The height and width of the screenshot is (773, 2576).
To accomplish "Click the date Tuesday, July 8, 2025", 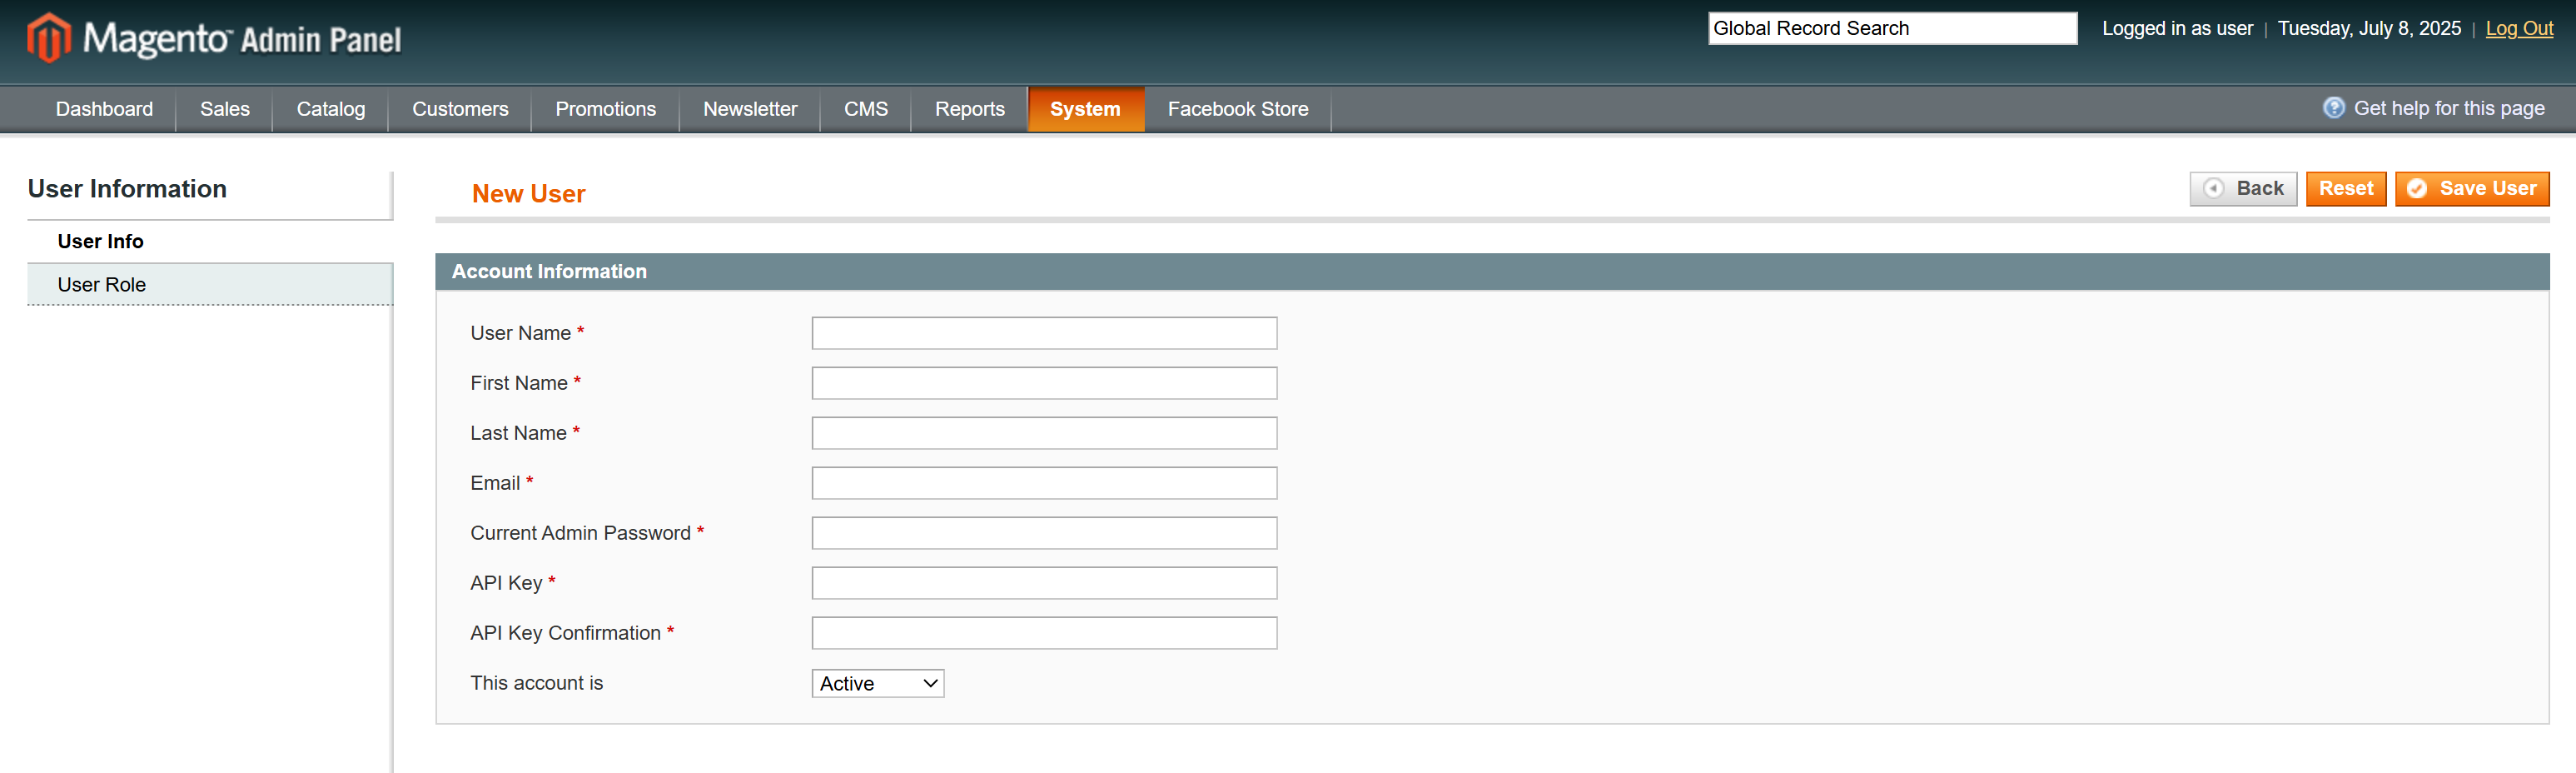I will click(x=2369, y=28).
